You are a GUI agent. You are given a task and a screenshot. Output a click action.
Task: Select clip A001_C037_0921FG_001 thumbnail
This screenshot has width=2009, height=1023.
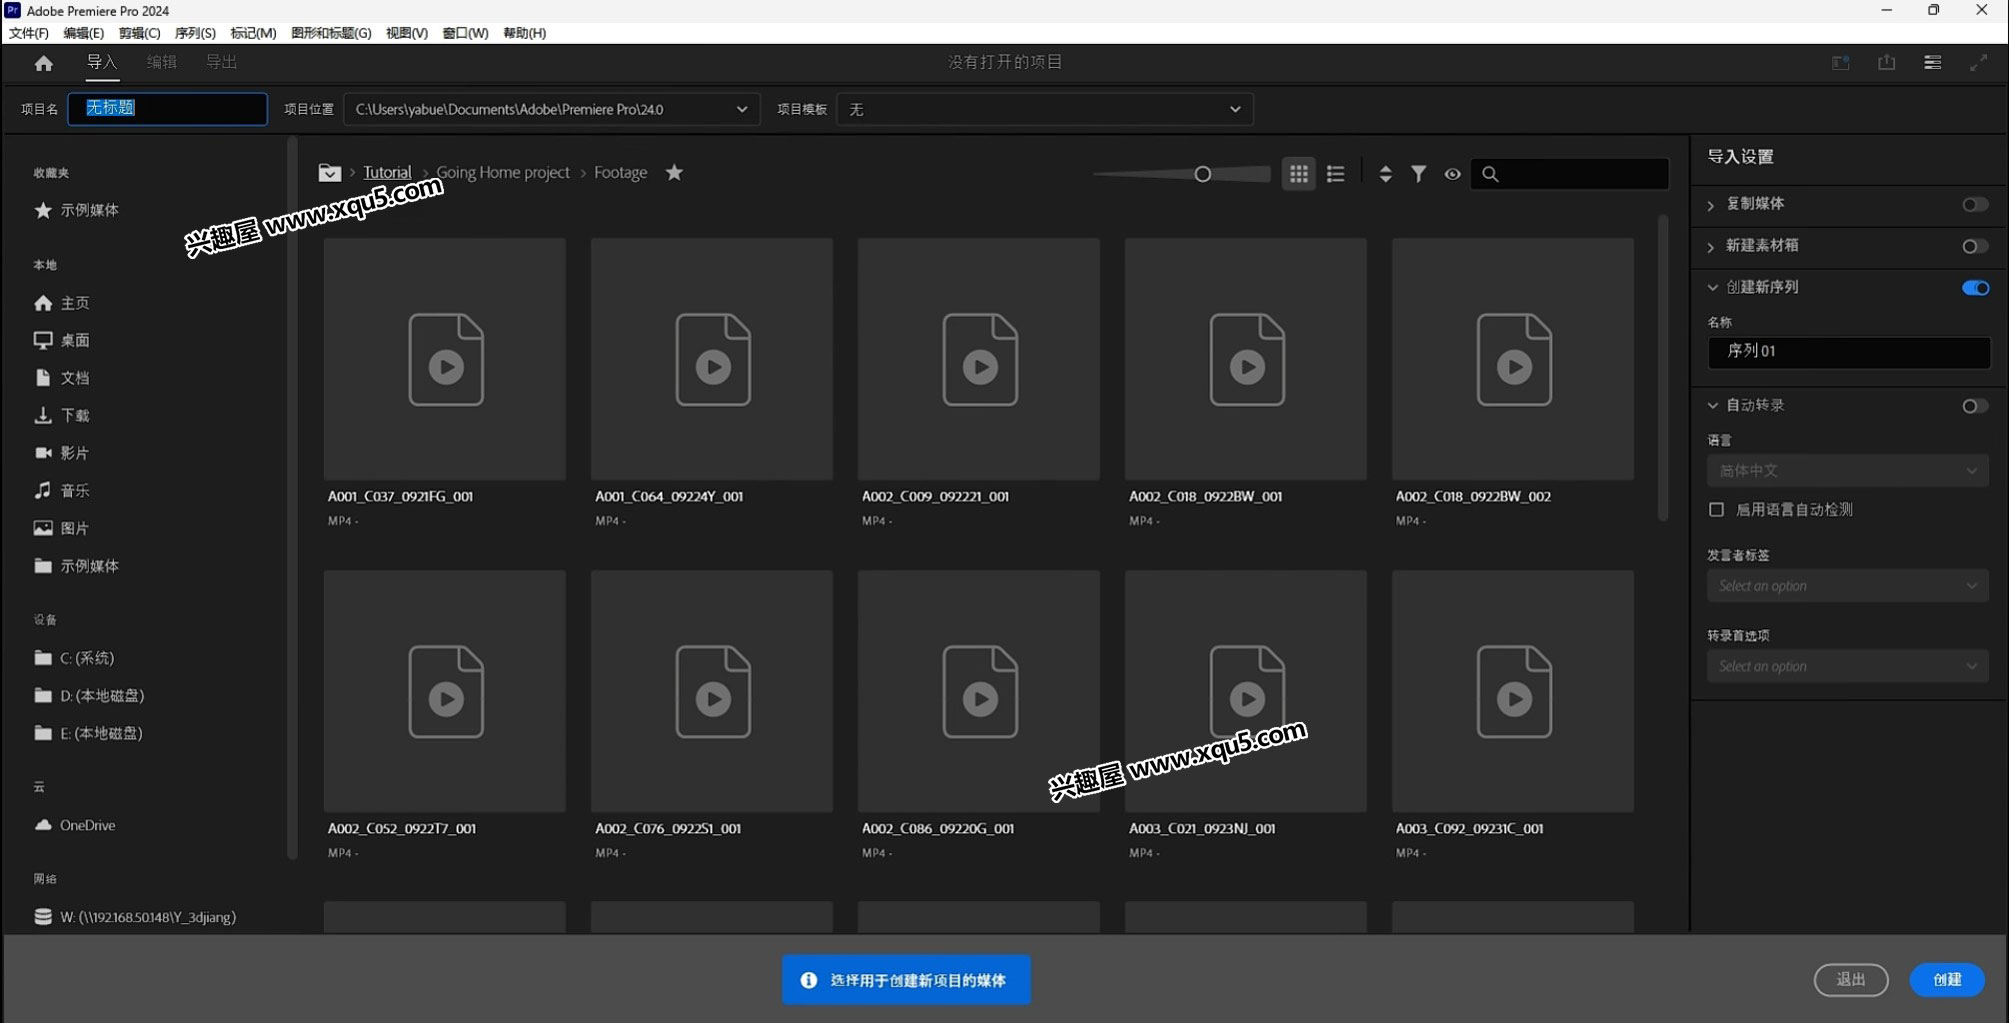(x=445, y=359)
